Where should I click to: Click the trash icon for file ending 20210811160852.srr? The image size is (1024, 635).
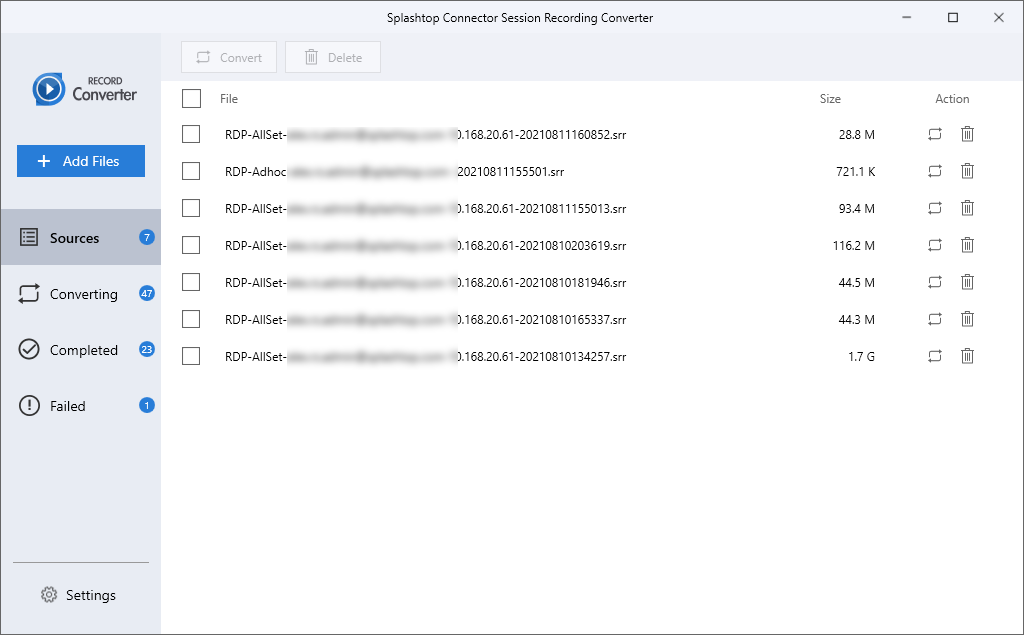[x=967, y=134]
